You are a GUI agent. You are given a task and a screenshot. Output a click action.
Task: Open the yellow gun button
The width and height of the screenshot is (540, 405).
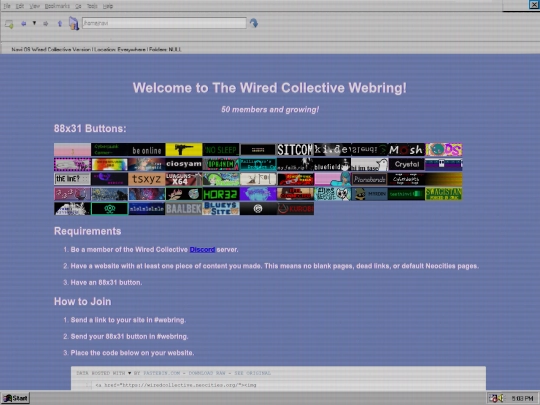tap(184, 150)
